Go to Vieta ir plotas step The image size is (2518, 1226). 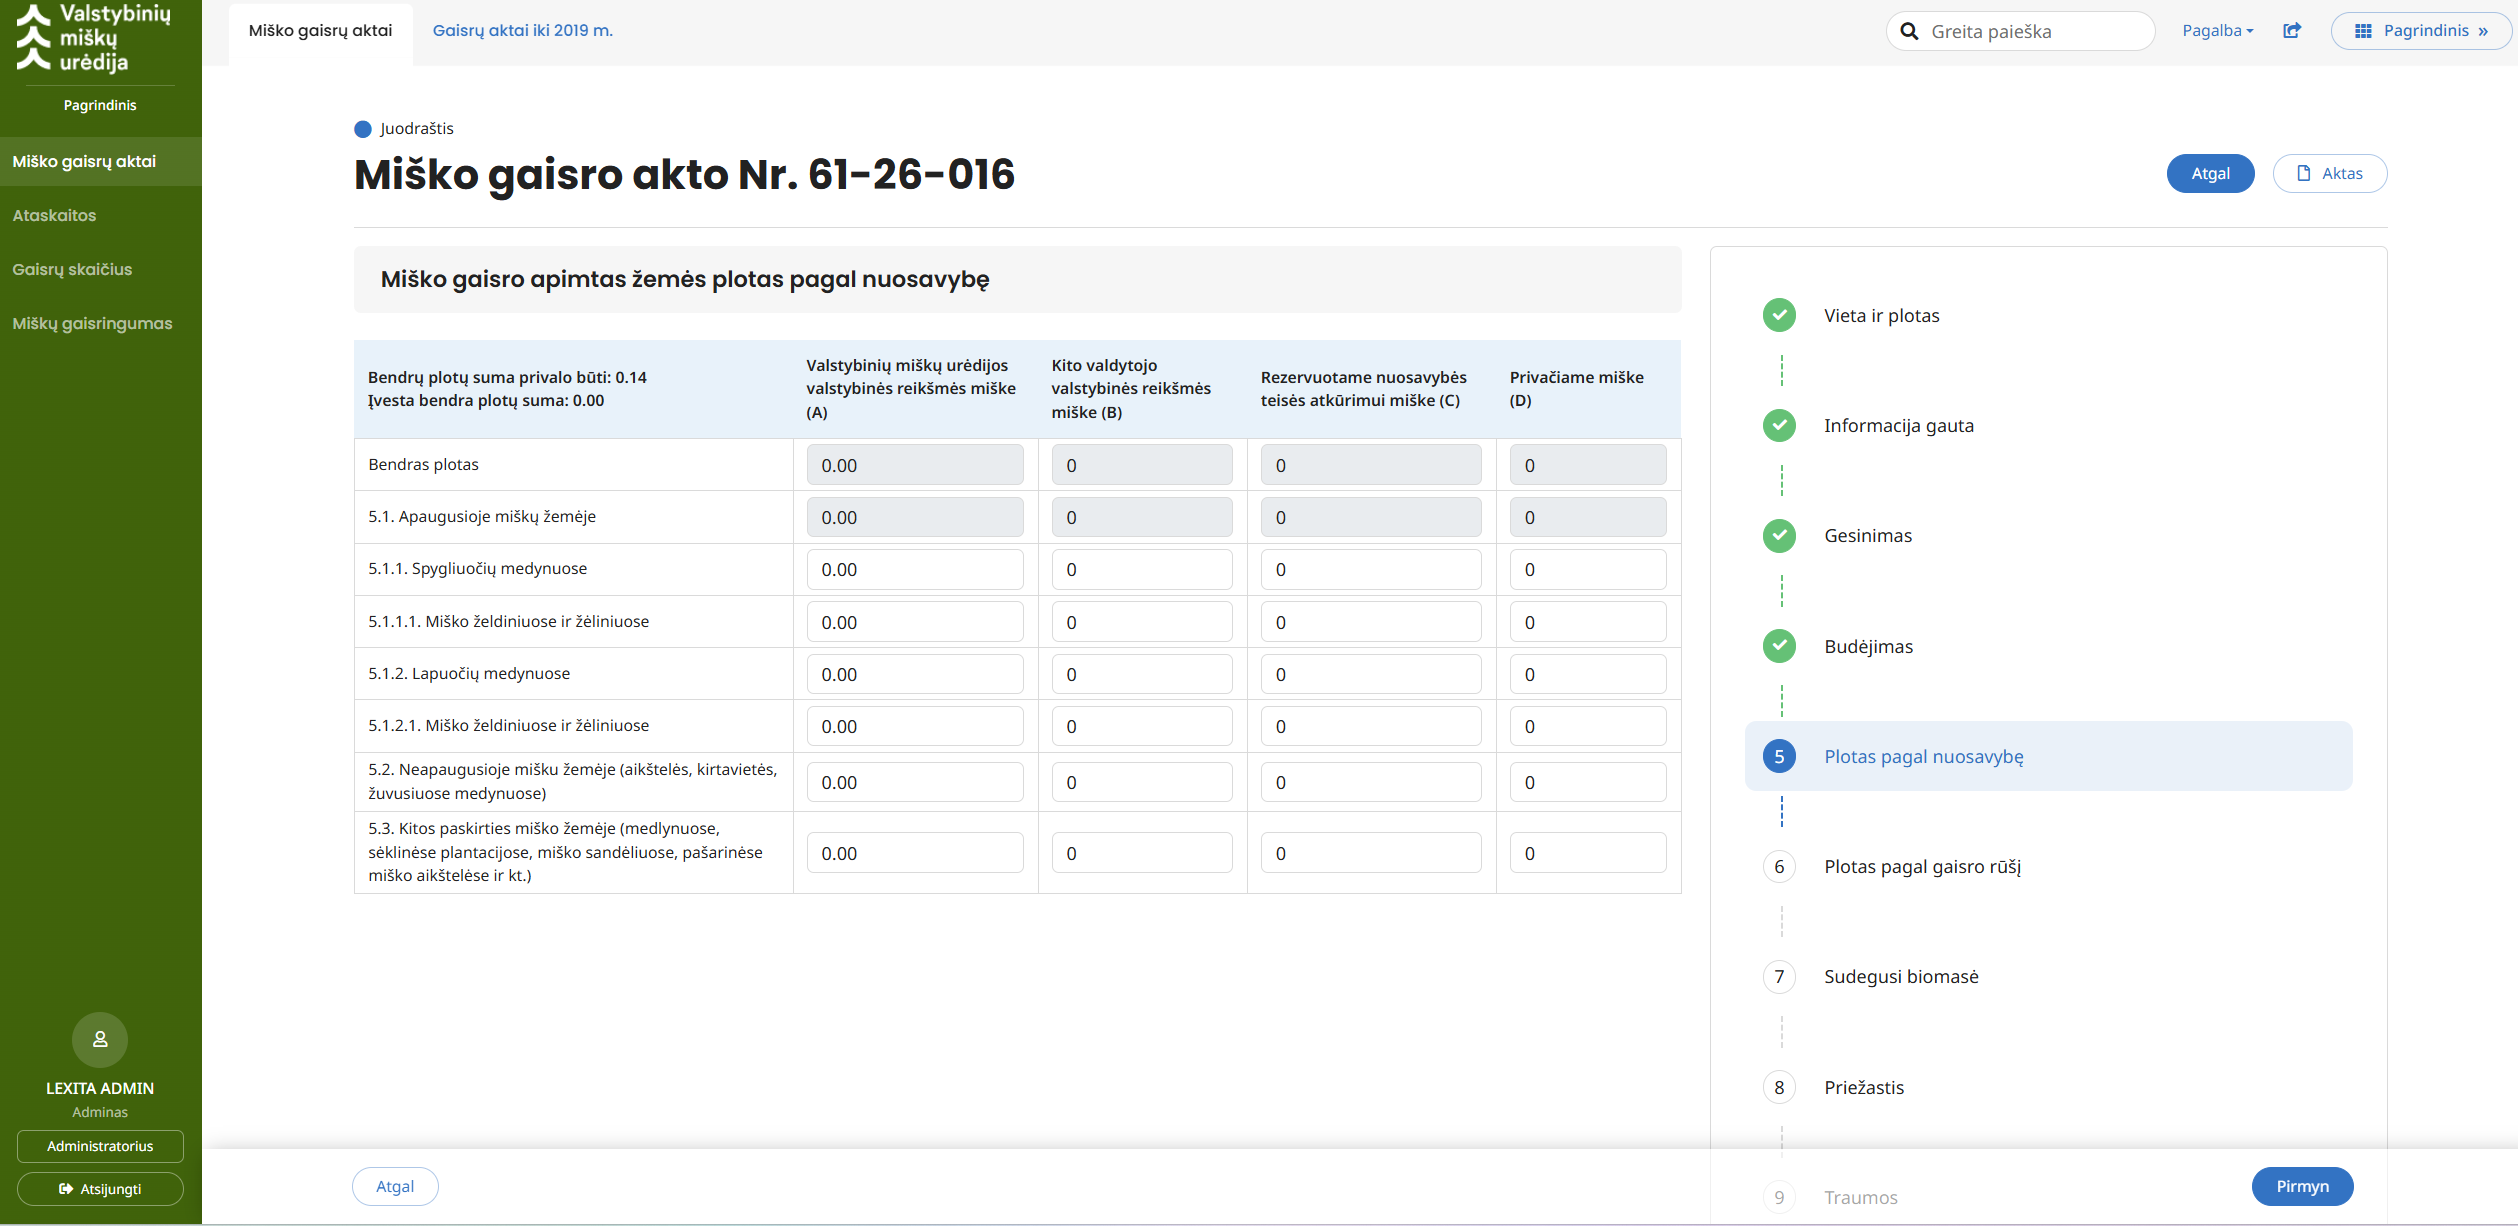pyautogui.click(x=1881, y=316)
